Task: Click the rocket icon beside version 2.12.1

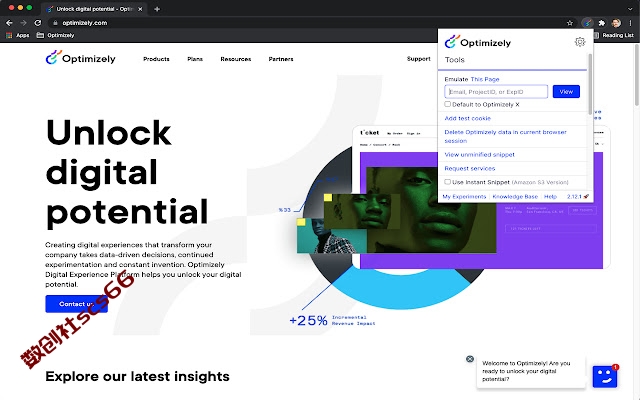Action: (586, 196)
